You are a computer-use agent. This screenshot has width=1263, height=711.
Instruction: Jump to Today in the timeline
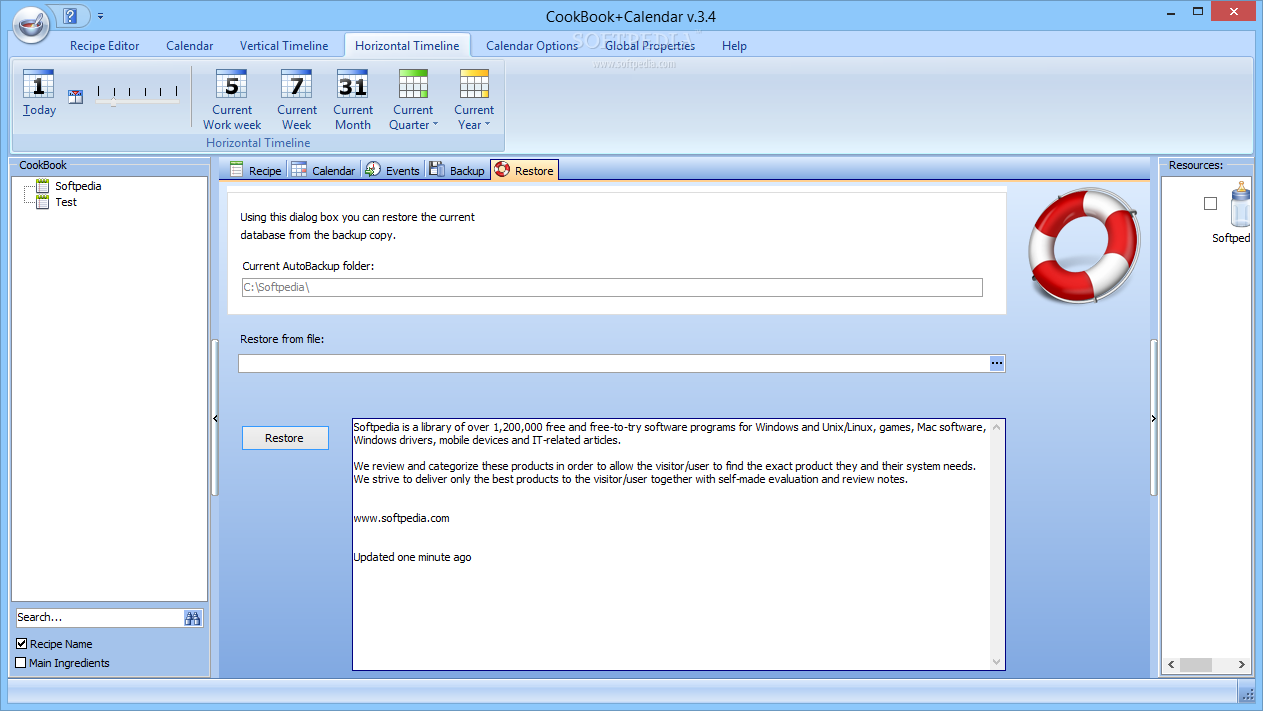[x=39, y=93]
